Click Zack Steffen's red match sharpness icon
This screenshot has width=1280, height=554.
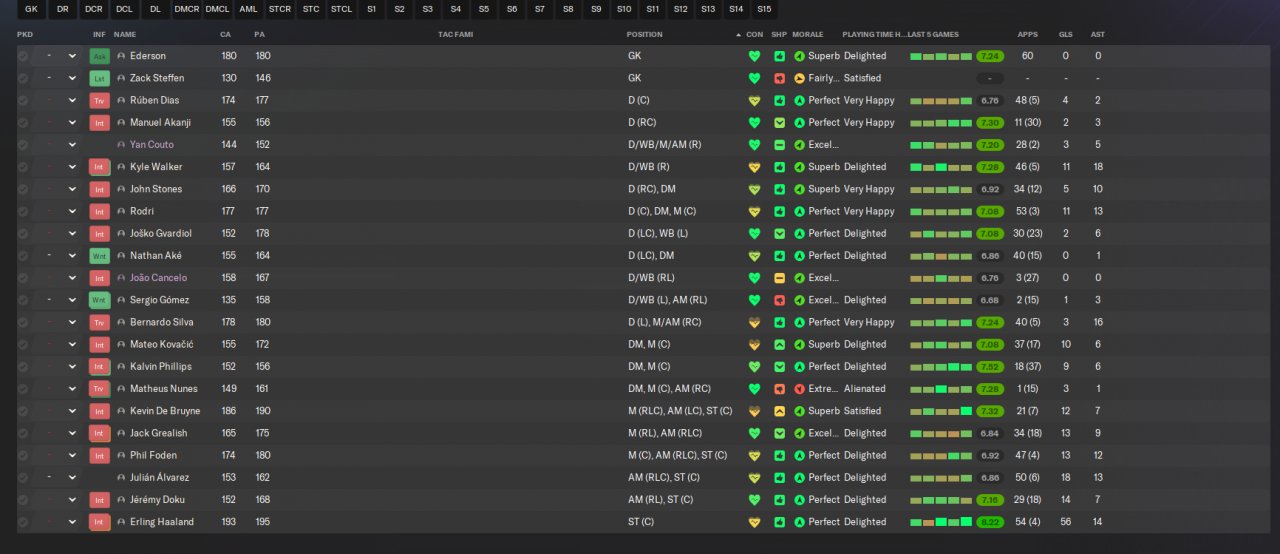779,78
